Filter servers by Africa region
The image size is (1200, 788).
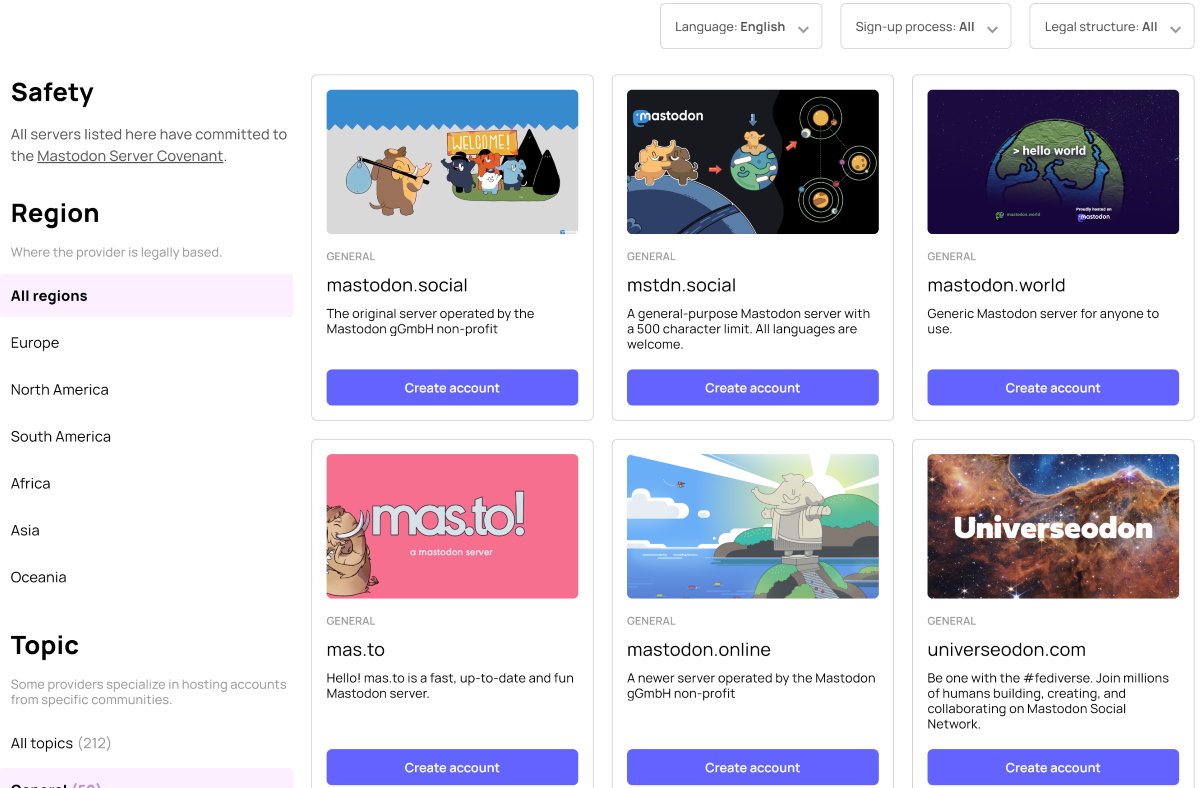pos(146,484)
